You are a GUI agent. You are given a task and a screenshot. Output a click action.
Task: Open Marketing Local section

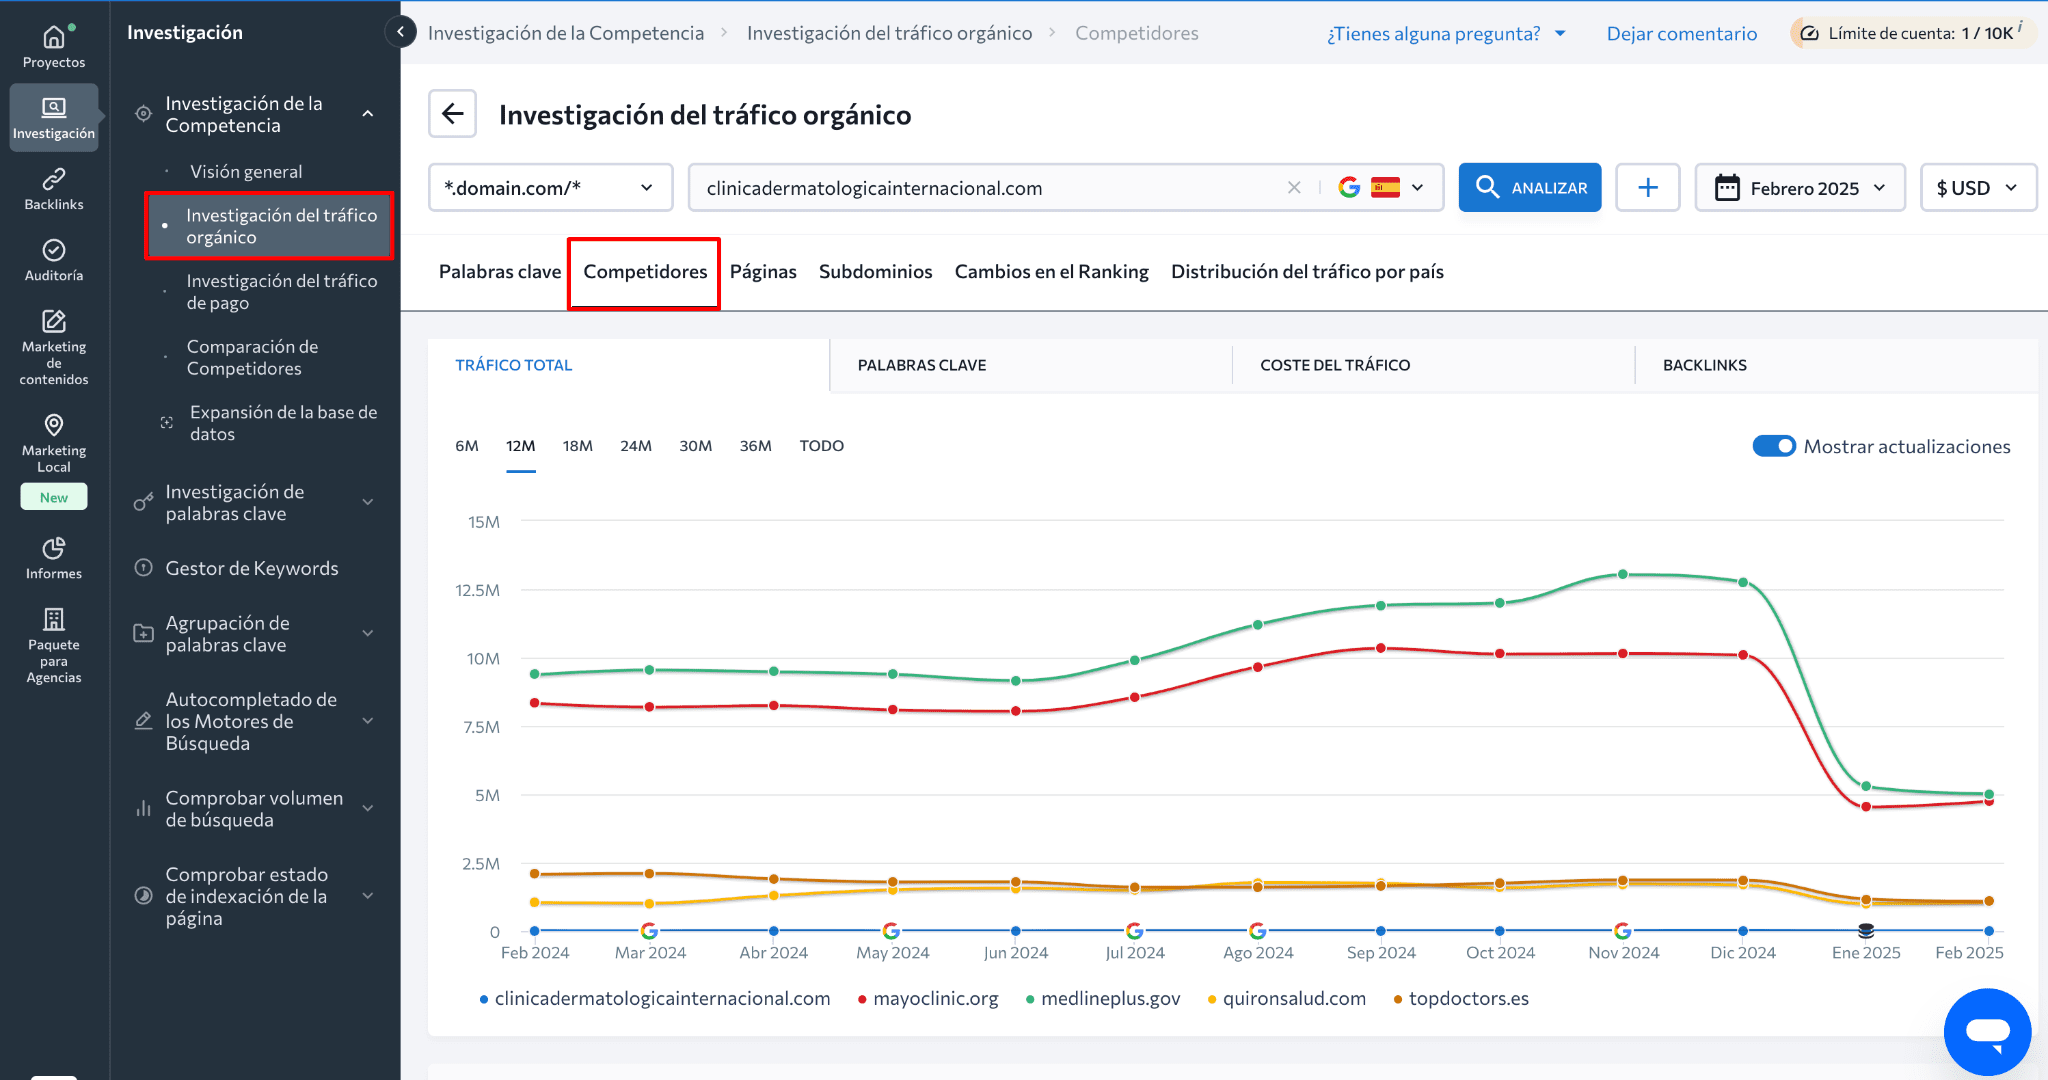click(x=54, y=443)
